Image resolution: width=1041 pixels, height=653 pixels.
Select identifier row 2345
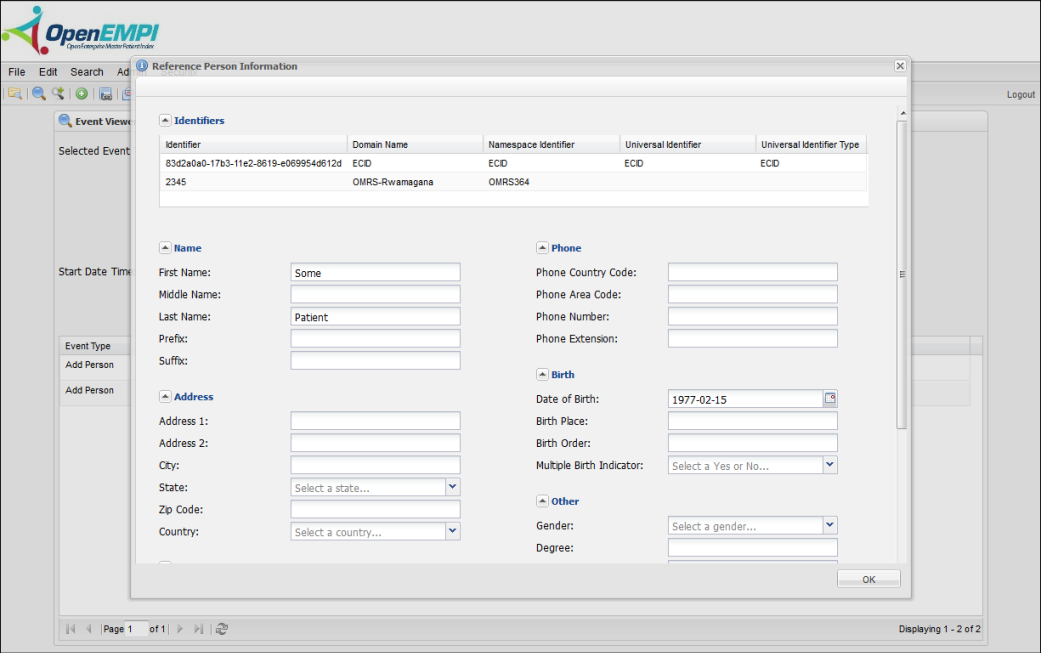click(x=513, y=182)
